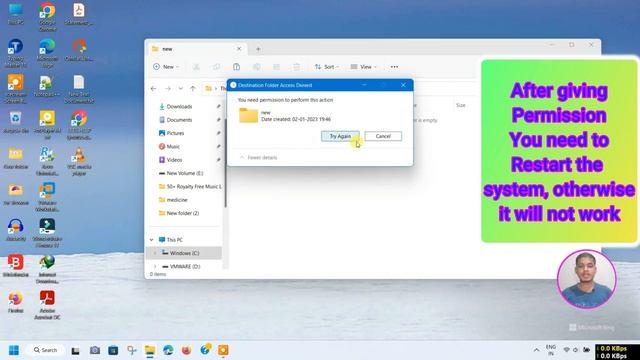
Task: Open Downloads in the sidebar
Action: pyautogui.click(x=179, y=107)
